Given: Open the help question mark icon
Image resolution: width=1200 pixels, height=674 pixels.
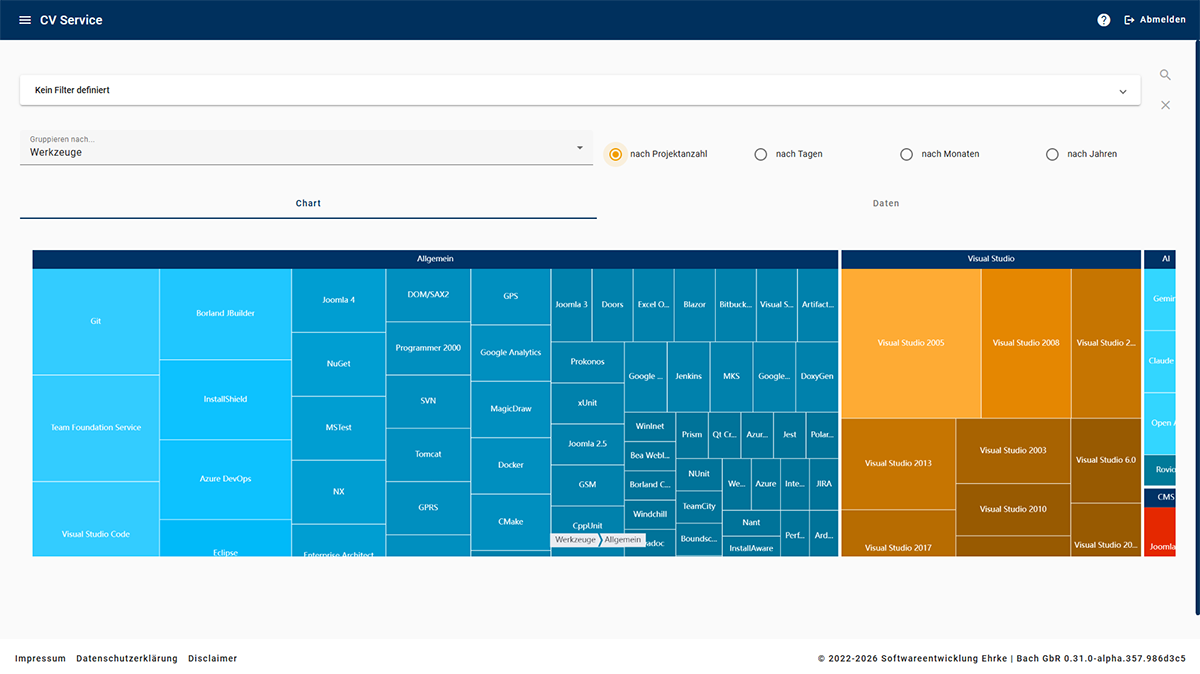Looking at the screenshot, I should click(x=1104, y=20).
